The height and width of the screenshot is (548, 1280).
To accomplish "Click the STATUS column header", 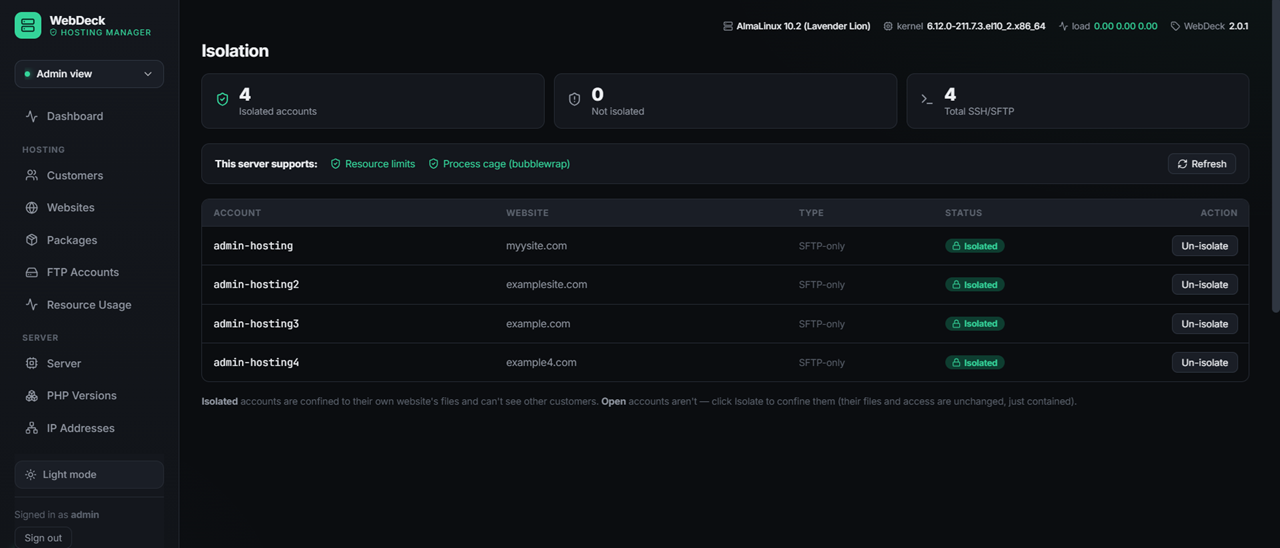I will click(964, 213).
